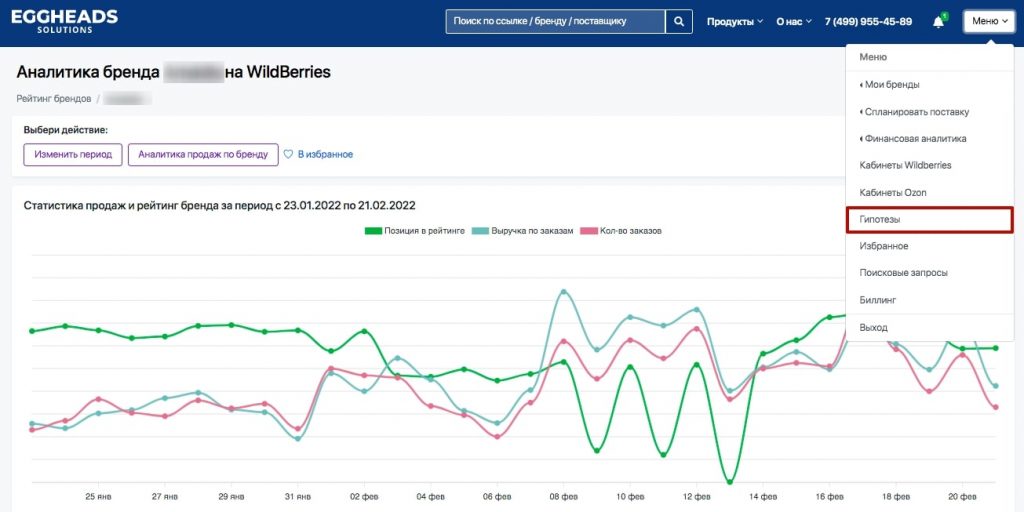Expand Спланировать поставку submenu
The image size is (1024, 512).
[x=929, y=112]
